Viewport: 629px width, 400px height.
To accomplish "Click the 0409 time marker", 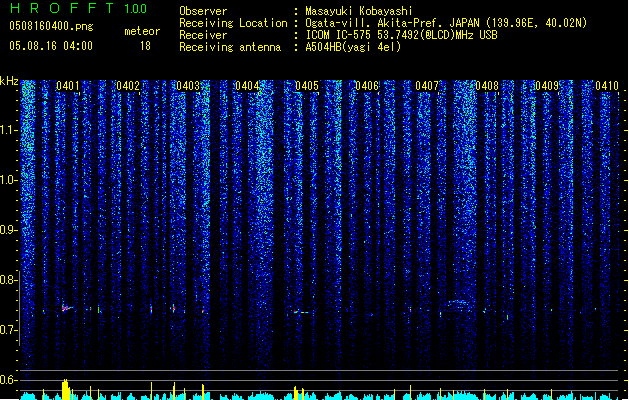I will [x=547, y=85].
